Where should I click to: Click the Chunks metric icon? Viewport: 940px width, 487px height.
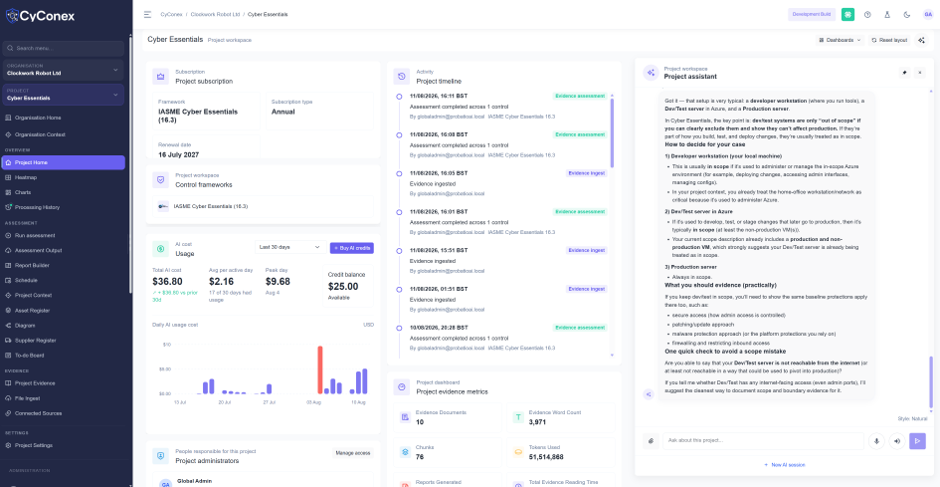click(405, 452)
